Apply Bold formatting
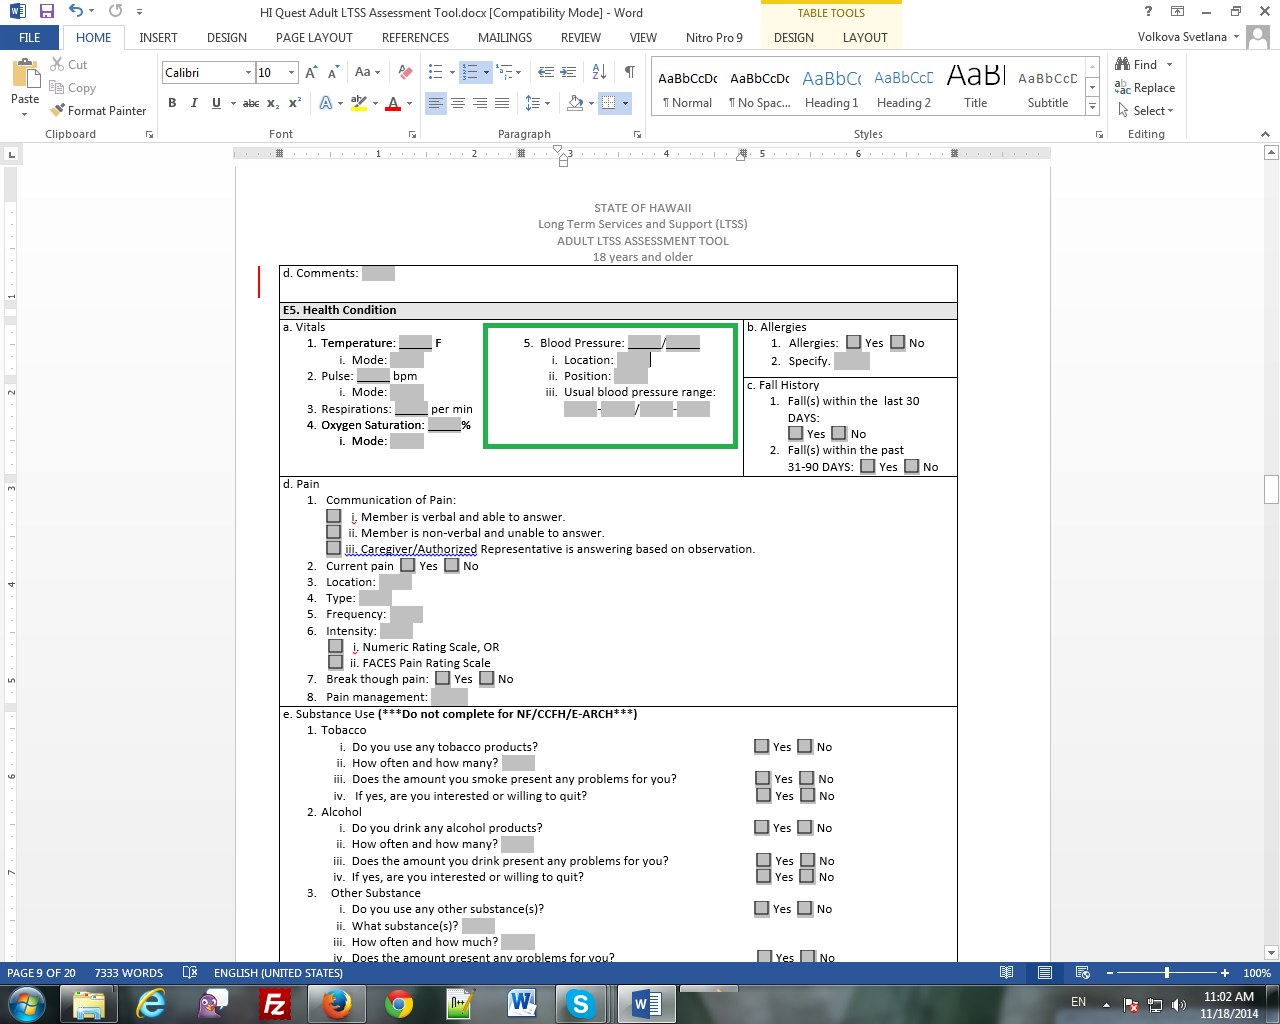1280x1024 pixels. pos(172,103)
